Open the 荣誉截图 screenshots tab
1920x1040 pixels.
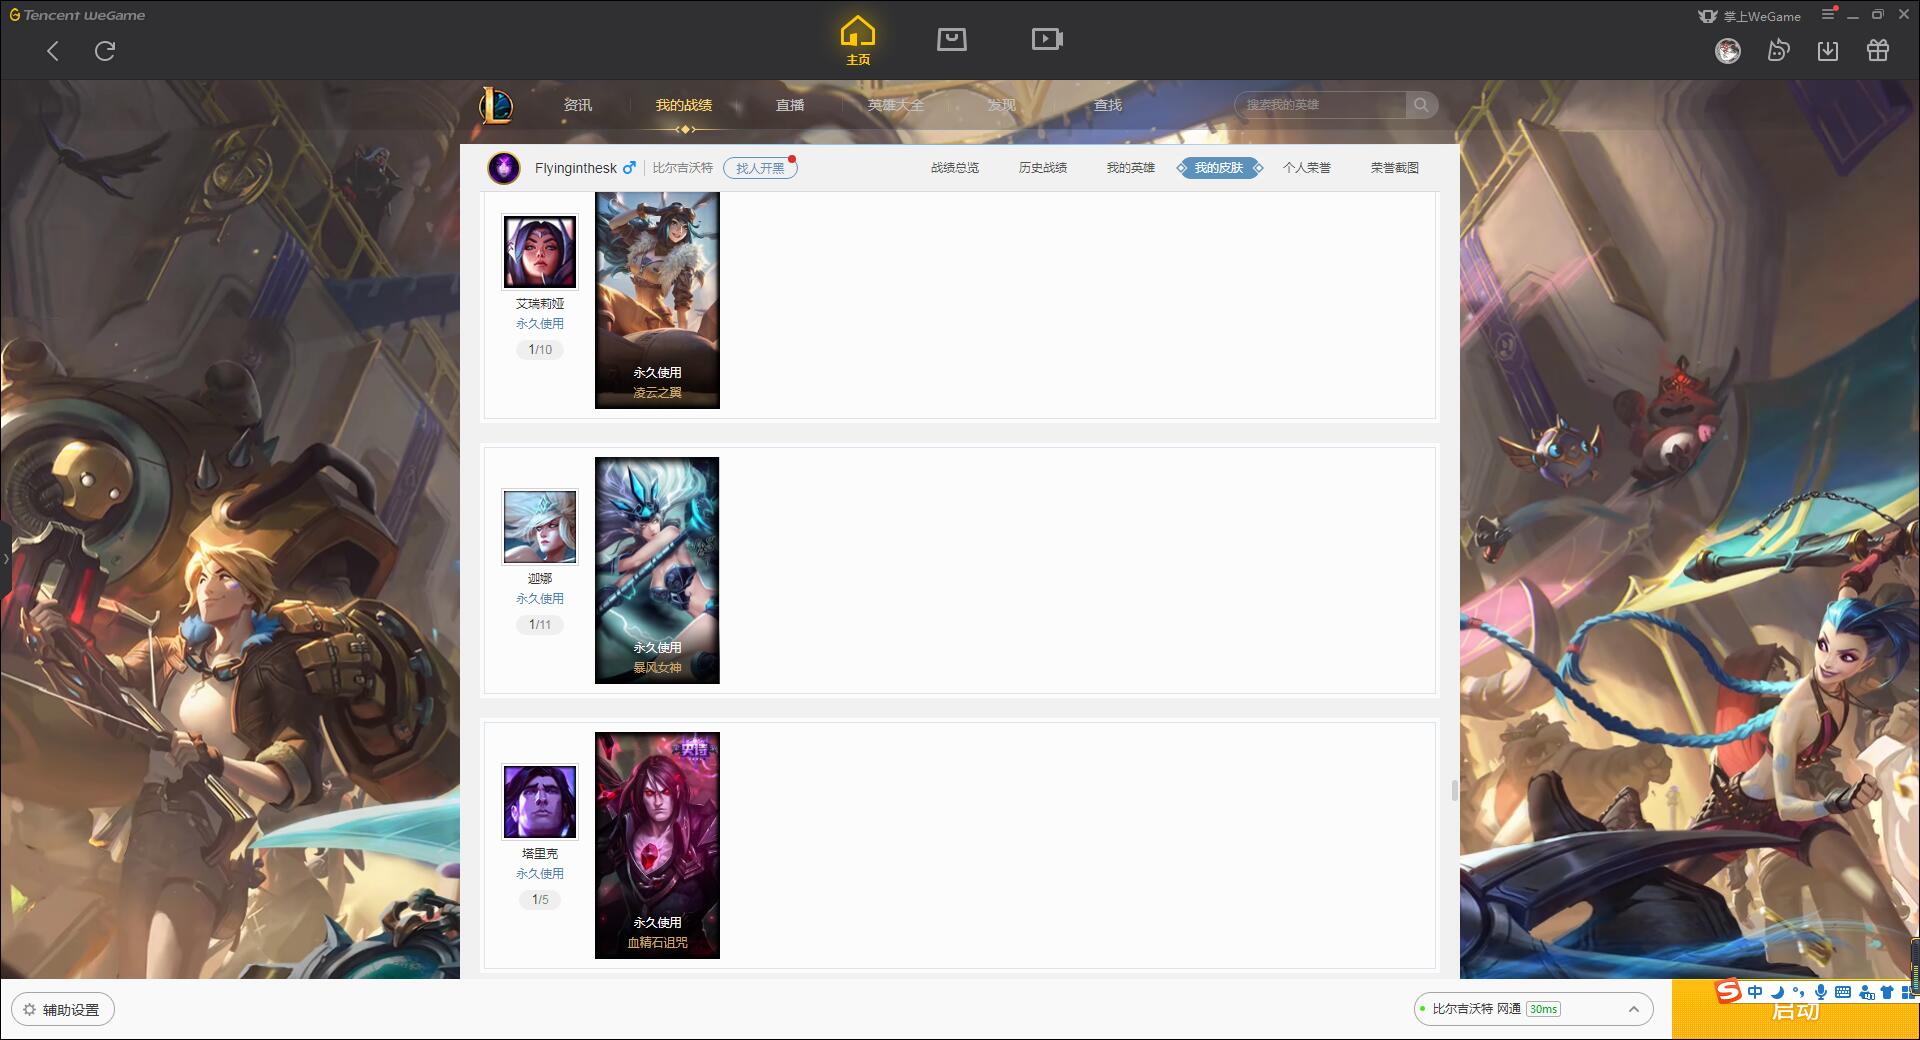tap(1395, 168)
